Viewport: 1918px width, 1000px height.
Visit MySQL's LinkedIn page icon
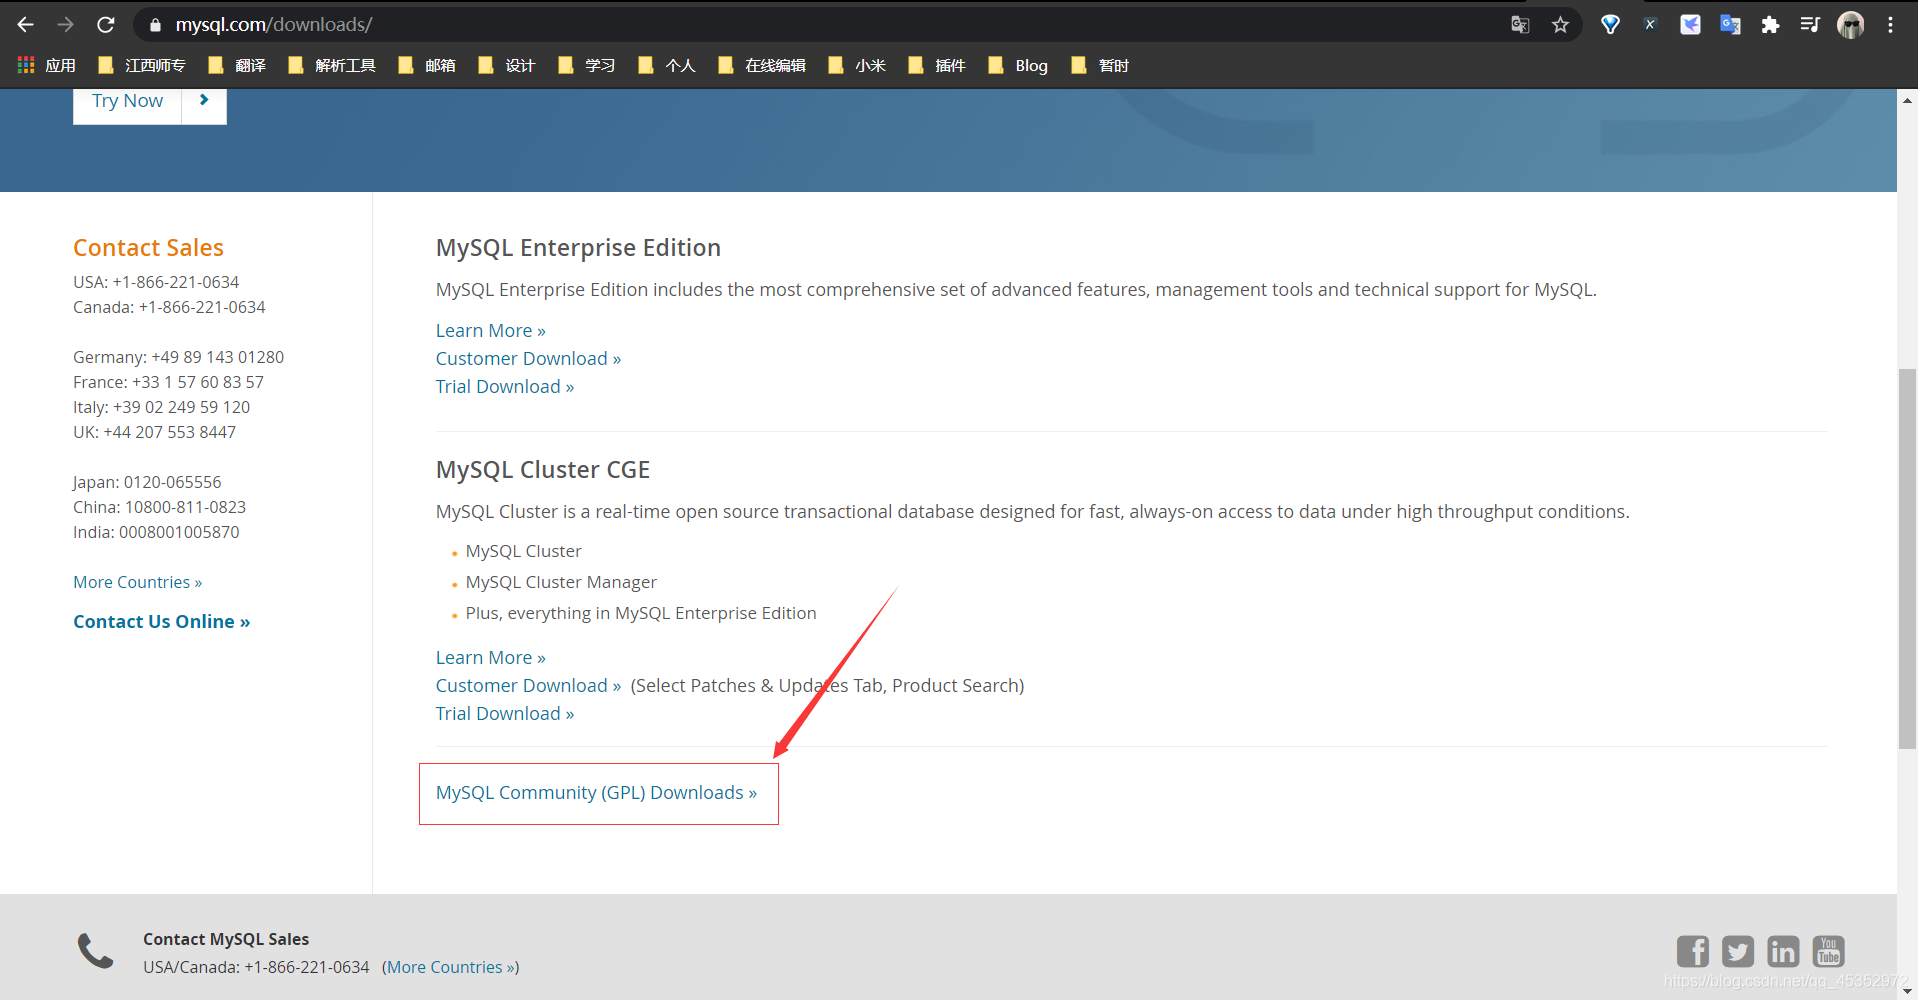1783,951
